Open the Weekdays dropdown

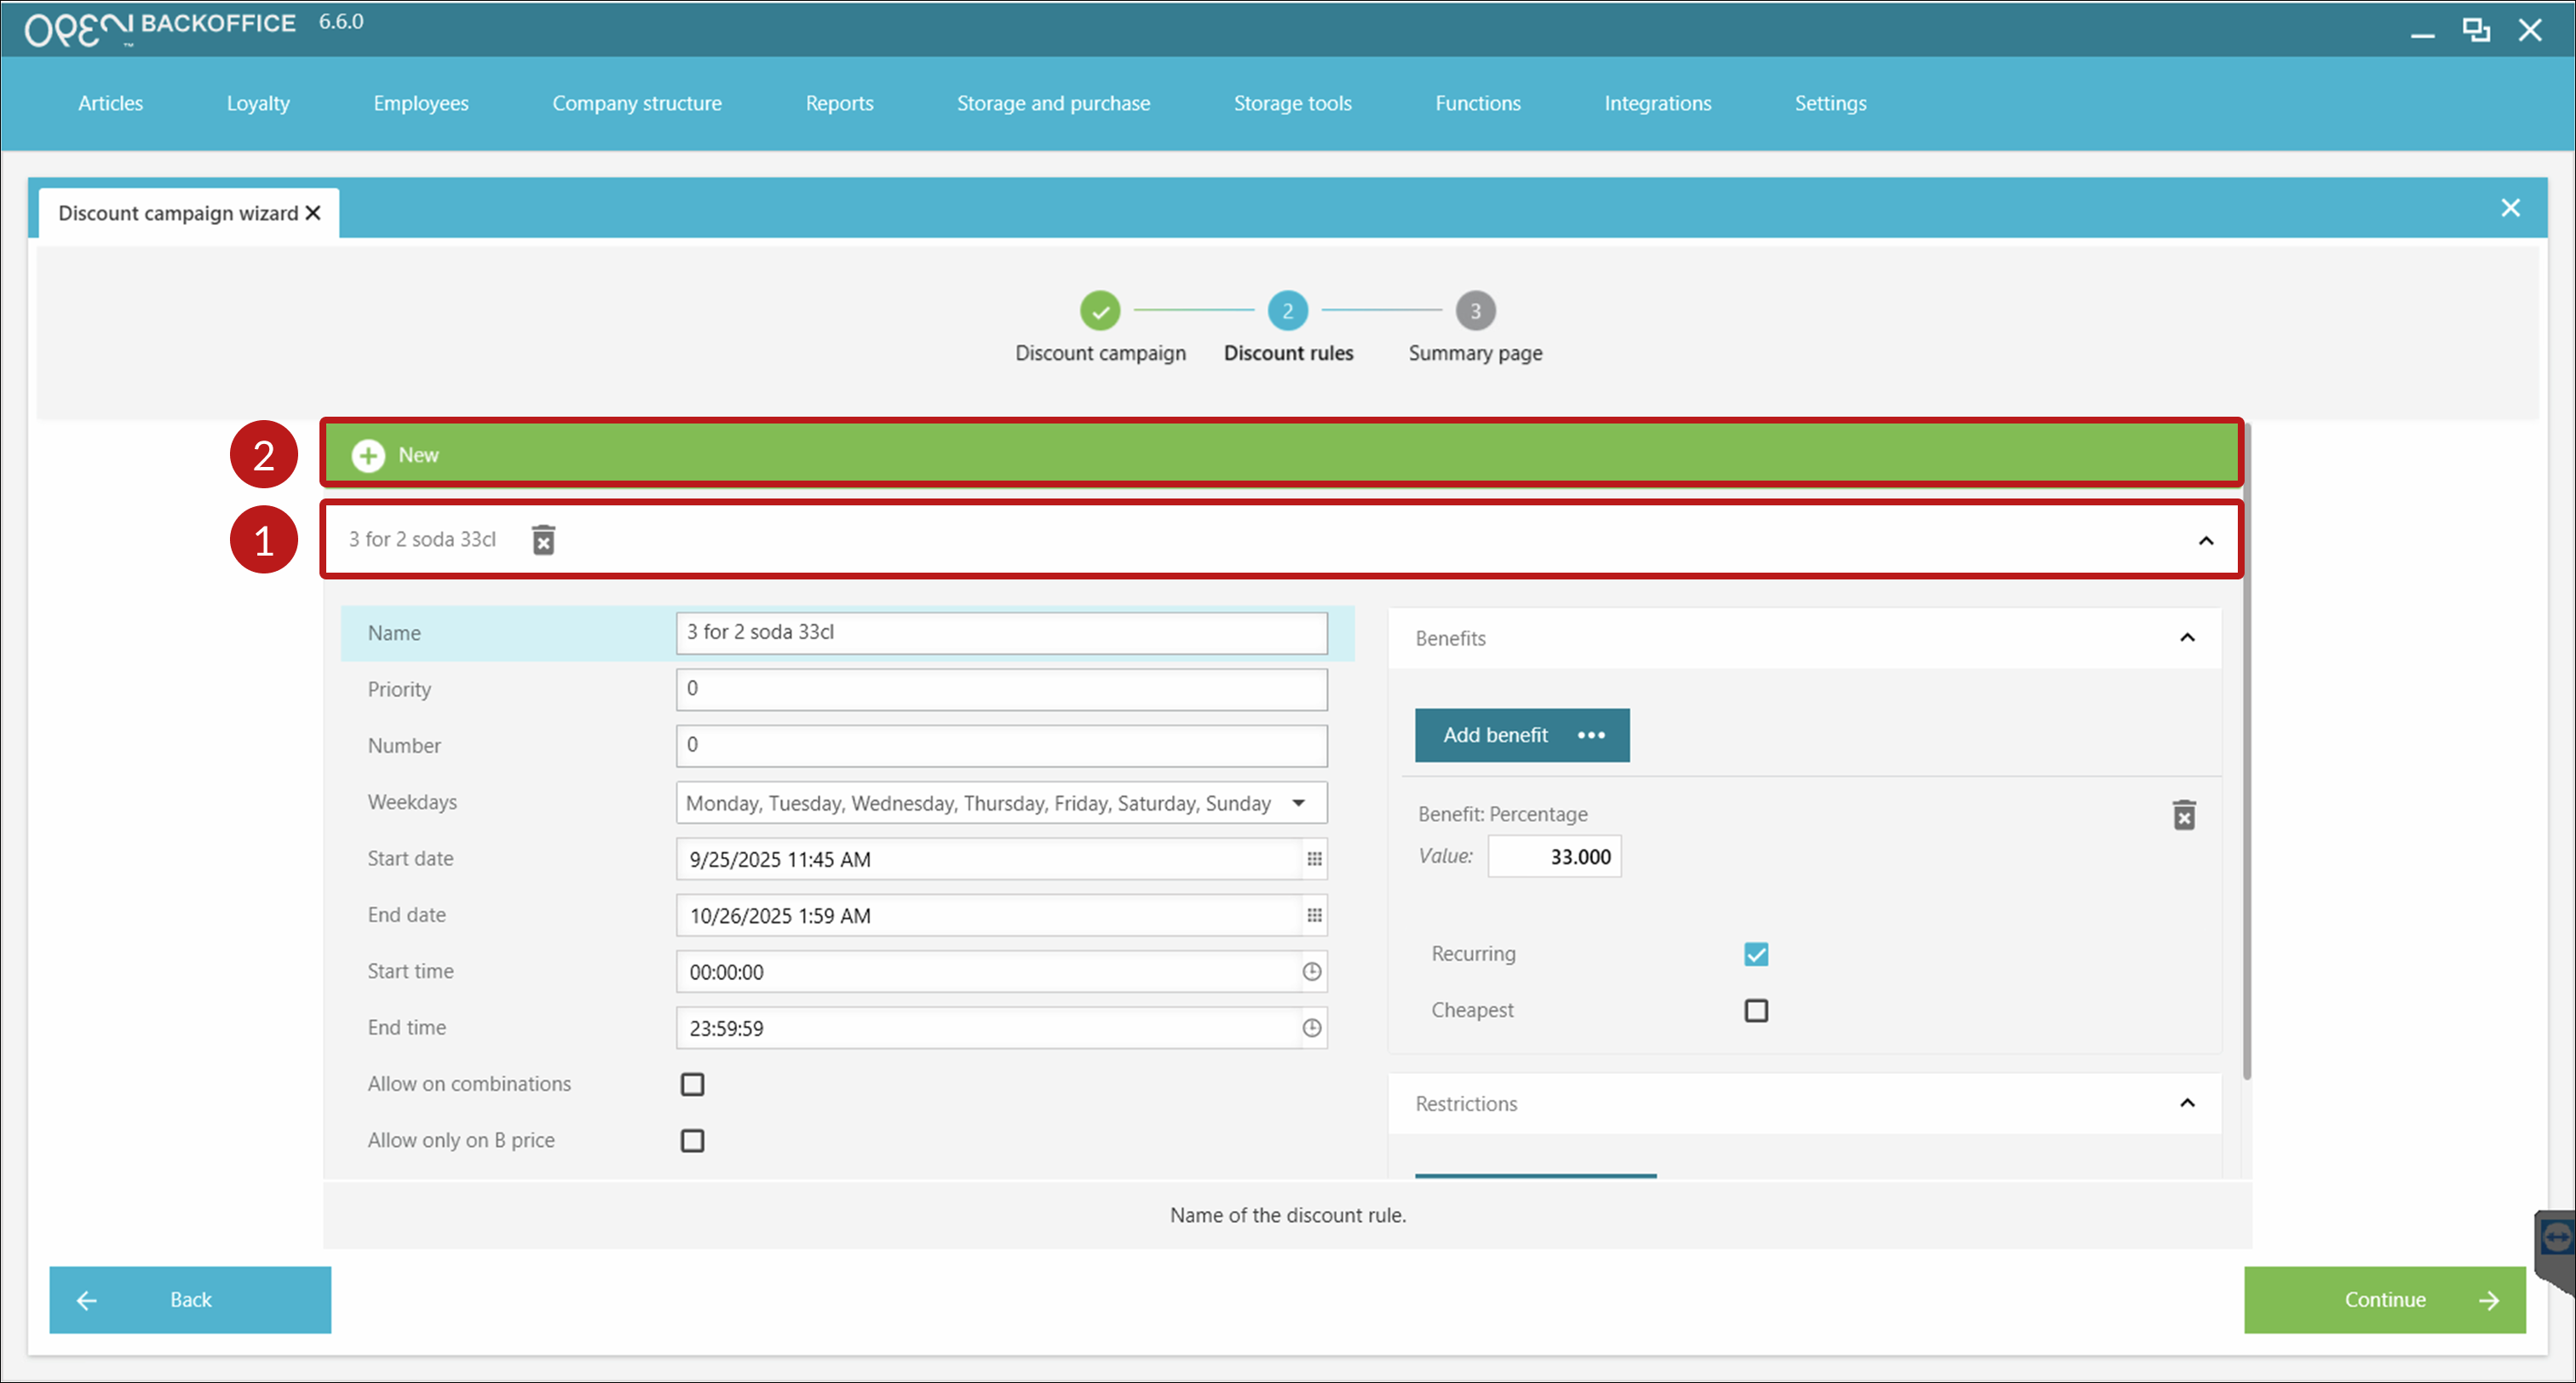1298,803
